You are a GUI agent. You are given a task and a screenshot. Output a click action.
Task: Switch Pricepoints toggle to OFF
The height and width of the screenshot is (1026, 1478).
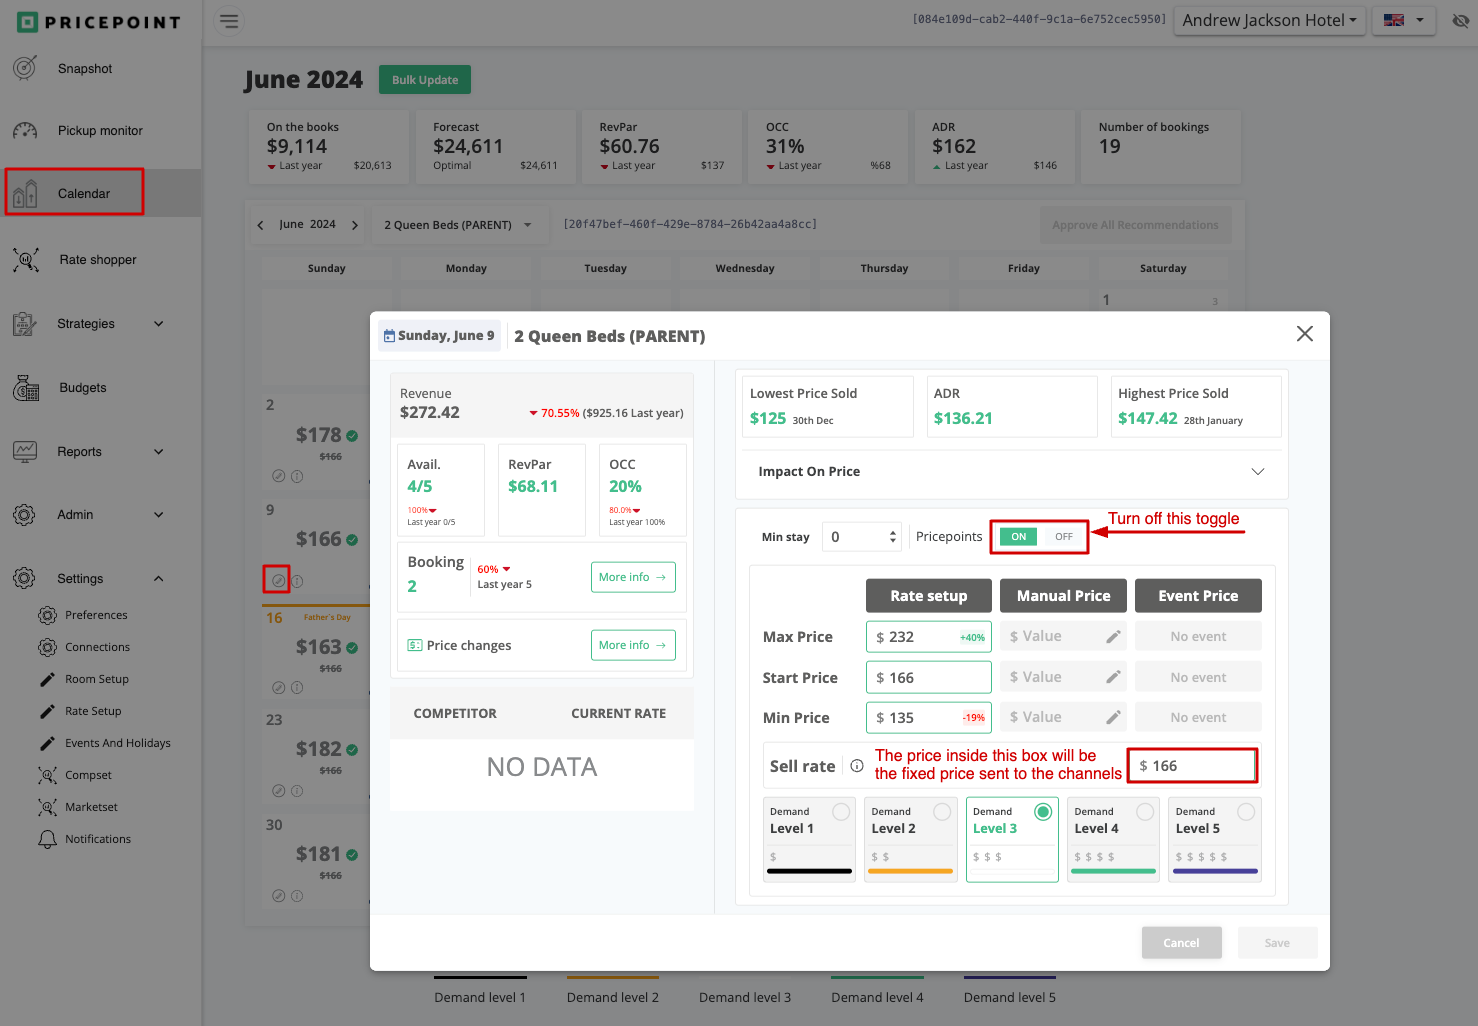(x=1063, y=537)
